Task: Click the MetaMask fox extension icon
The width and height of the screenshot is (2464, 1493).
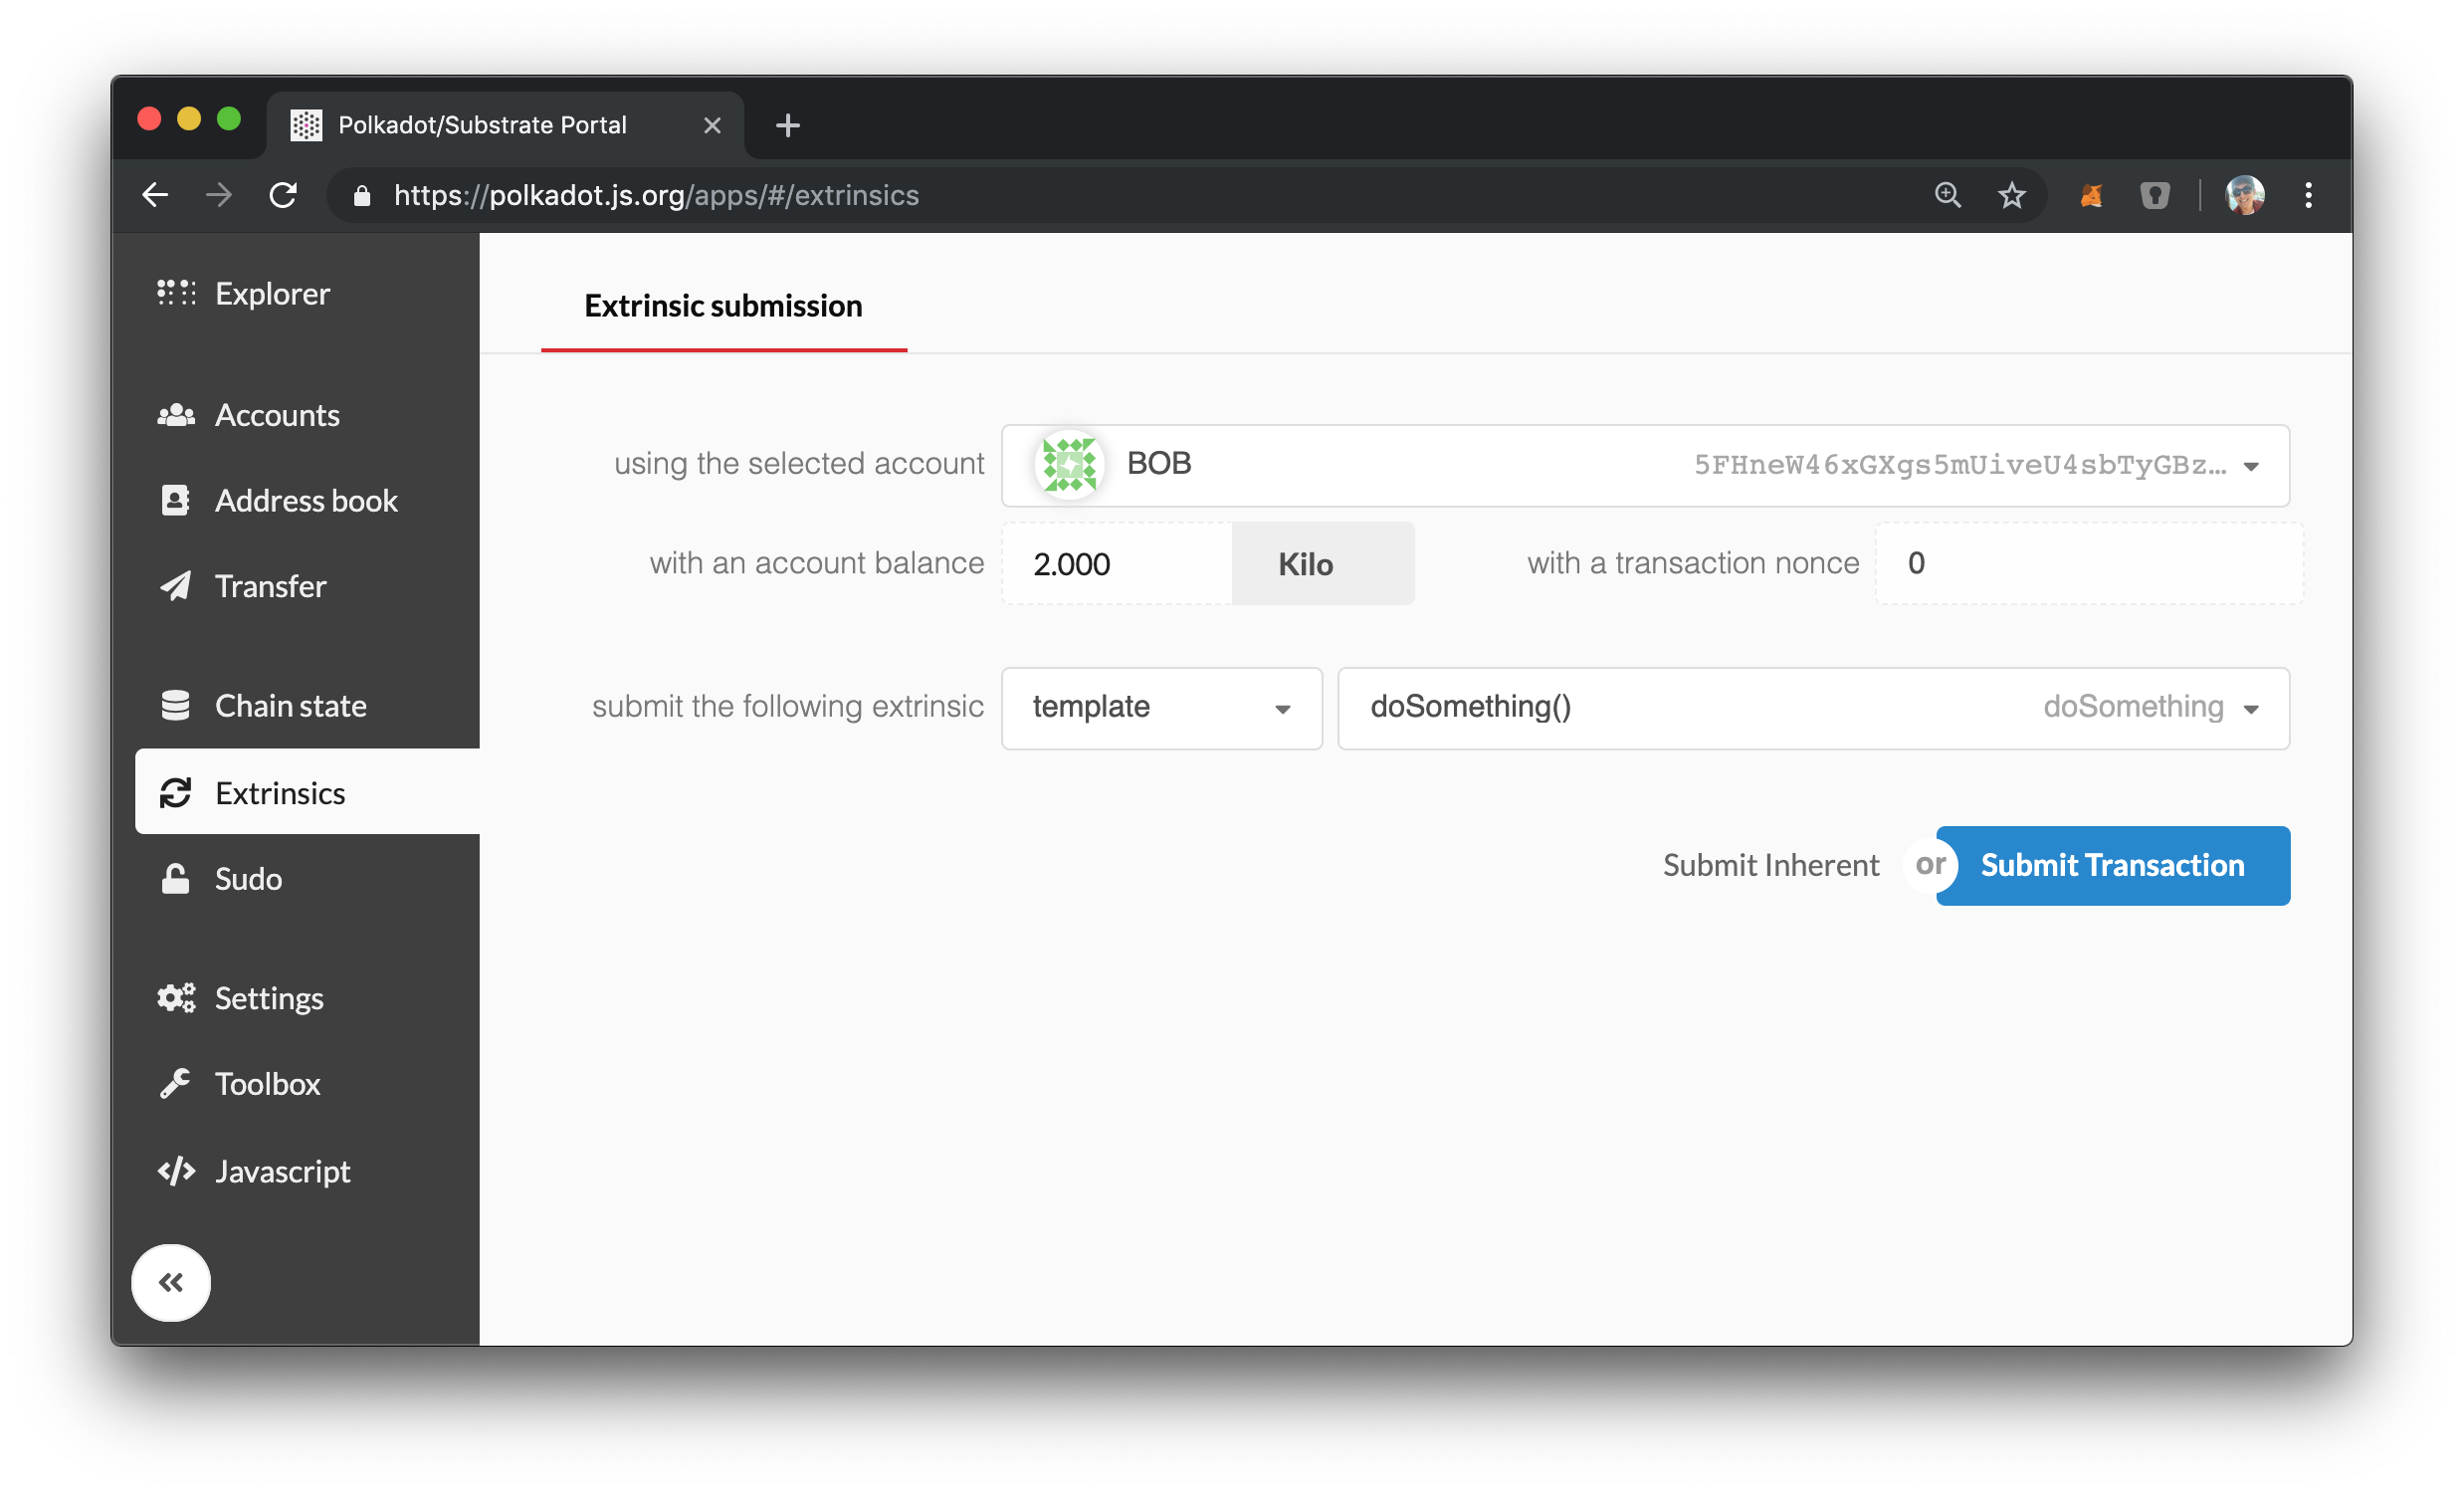Action: (2092, 195)
